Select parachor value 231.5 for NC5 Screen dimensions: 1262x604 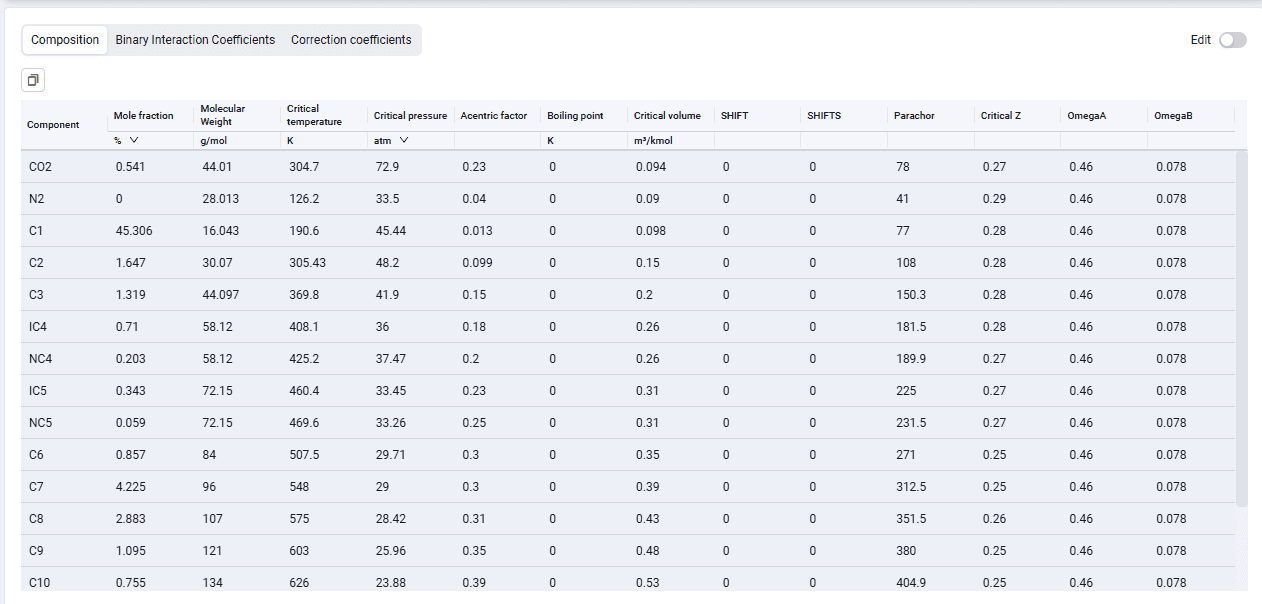[x=910, y=423]
